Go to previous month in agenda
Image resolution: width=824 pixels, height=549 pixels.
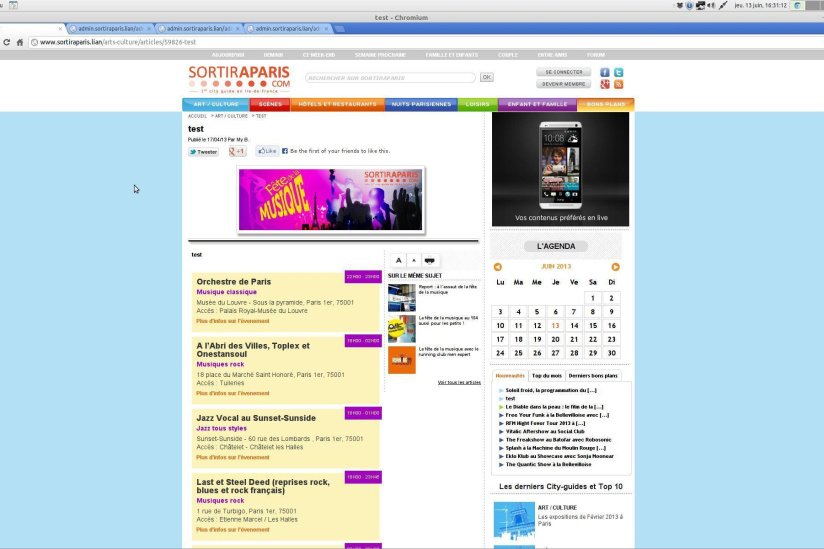(497, 267)
